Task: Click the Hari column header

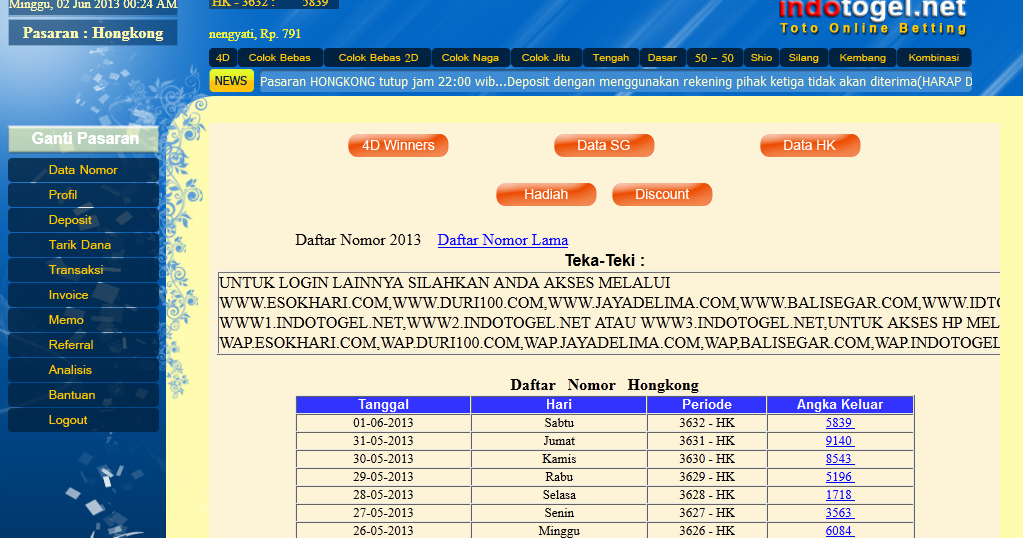Action: pyautogui.click(x=559, y=405)
